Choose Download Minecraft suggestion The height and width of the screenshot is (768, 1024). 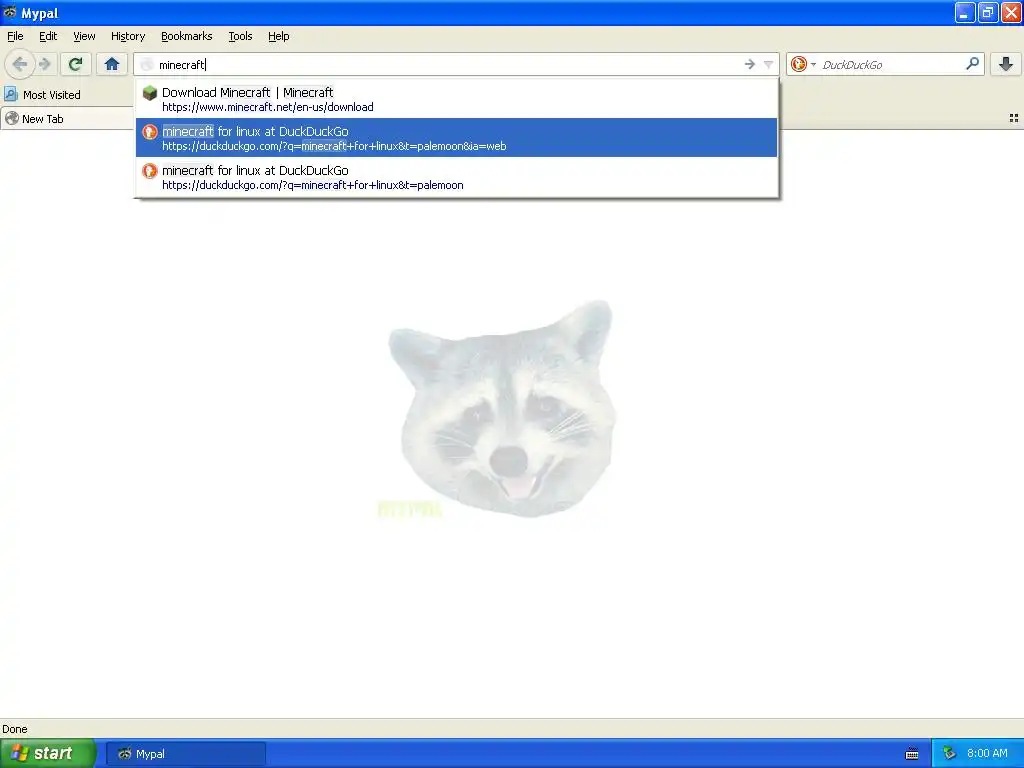(456, 99)
